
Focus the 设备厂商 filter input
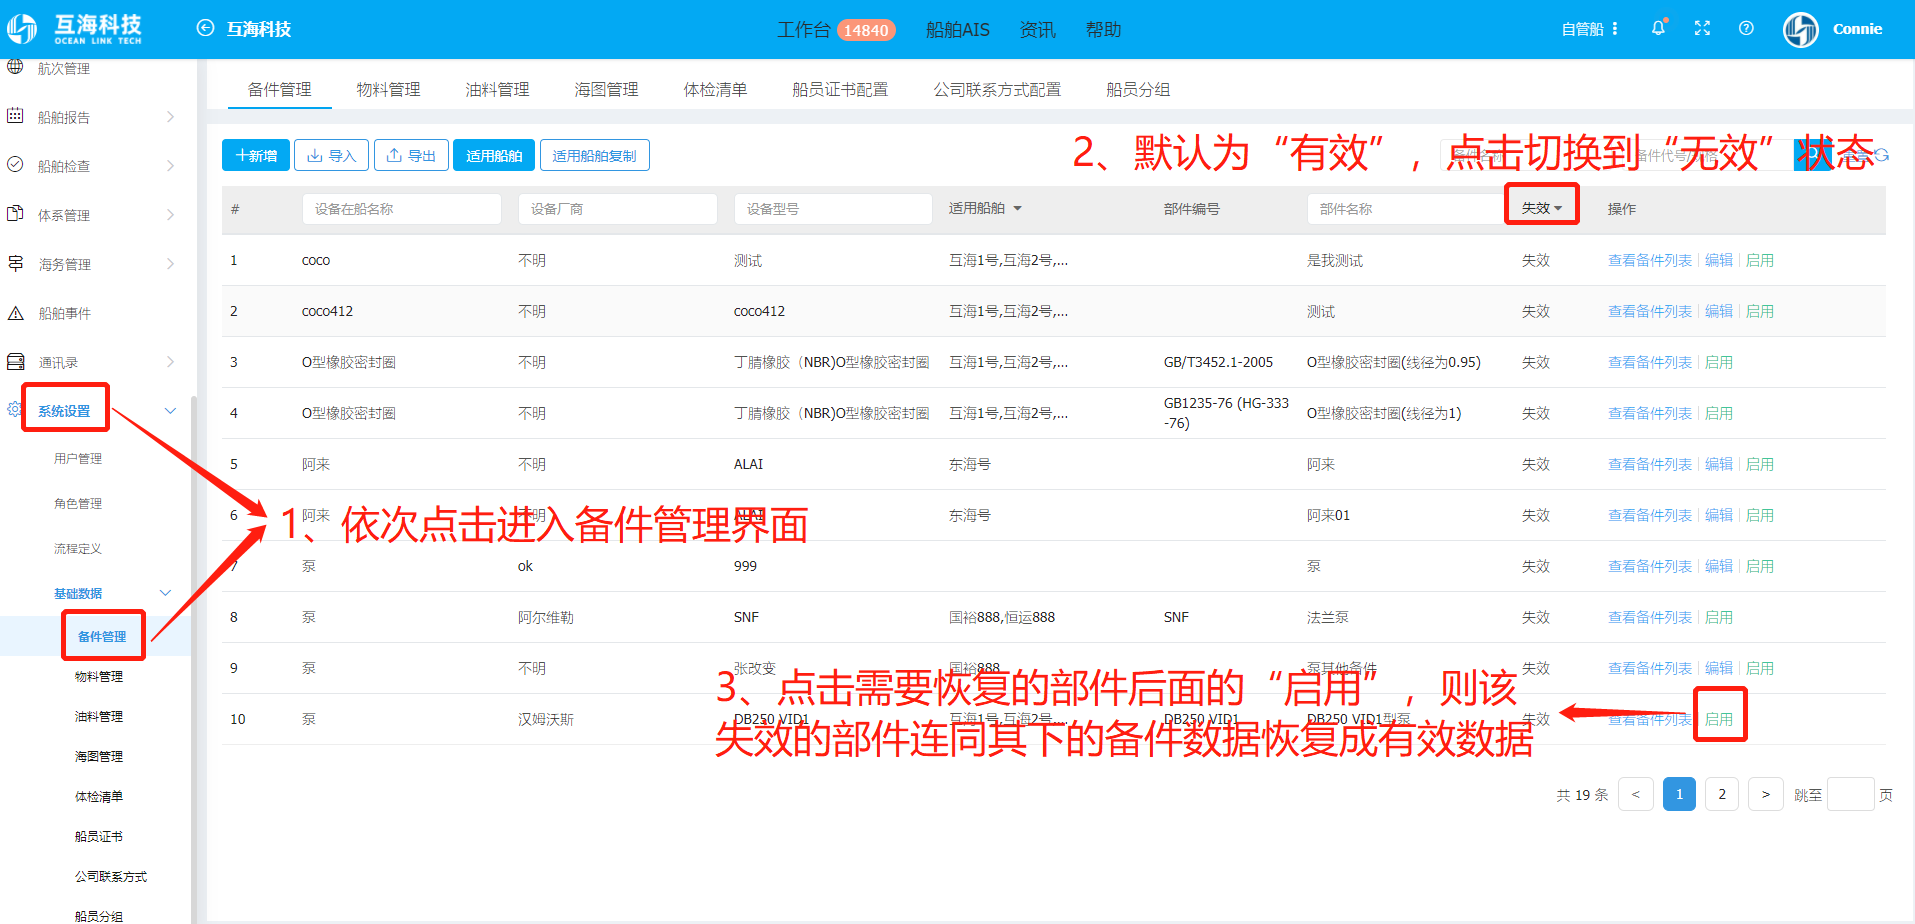click(x=617, y=209)
